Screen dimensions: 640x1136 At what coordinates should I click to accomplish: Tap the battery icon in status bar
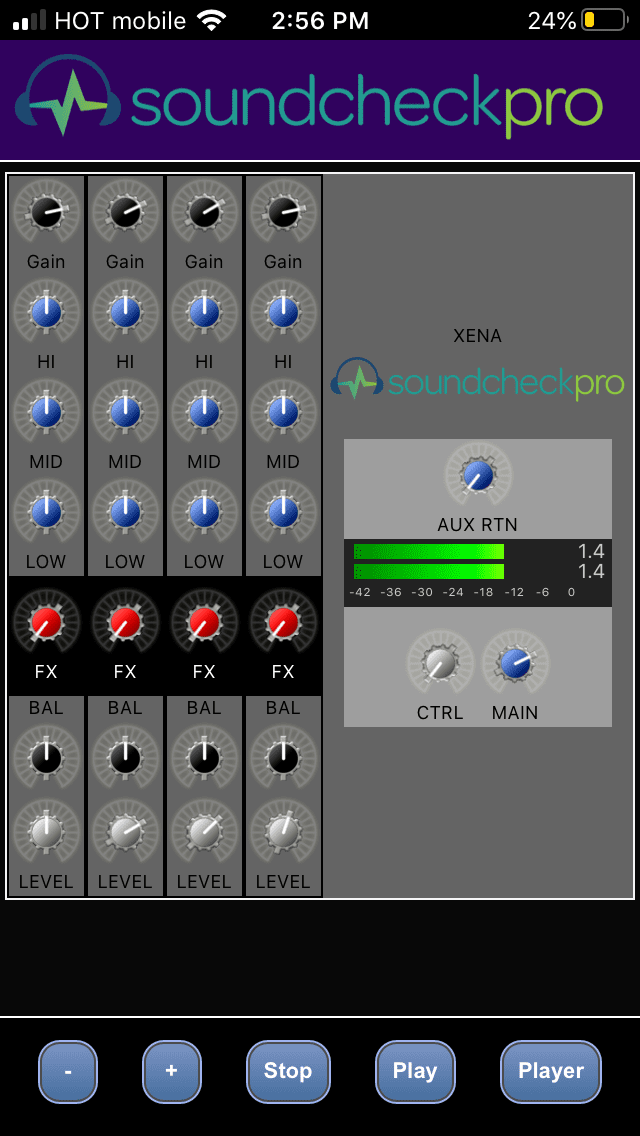pos(604,20)
